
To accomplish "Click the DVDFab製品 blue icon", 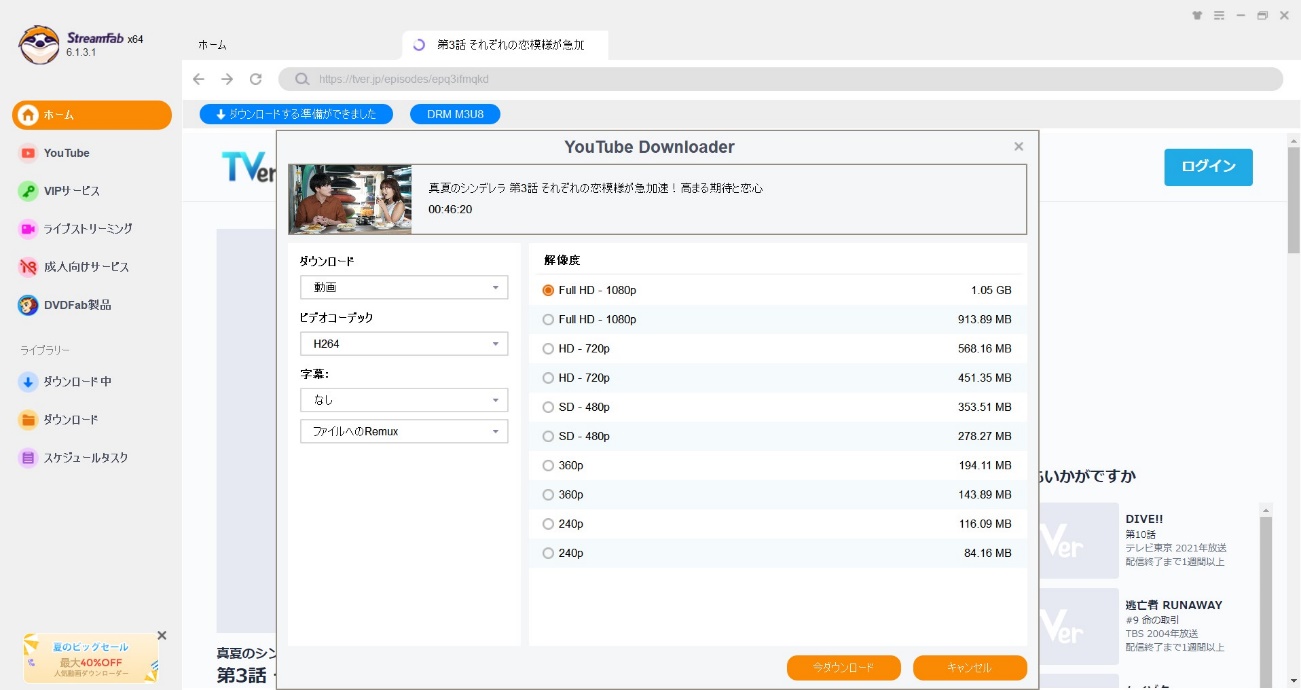I will (x=28, y=305).
